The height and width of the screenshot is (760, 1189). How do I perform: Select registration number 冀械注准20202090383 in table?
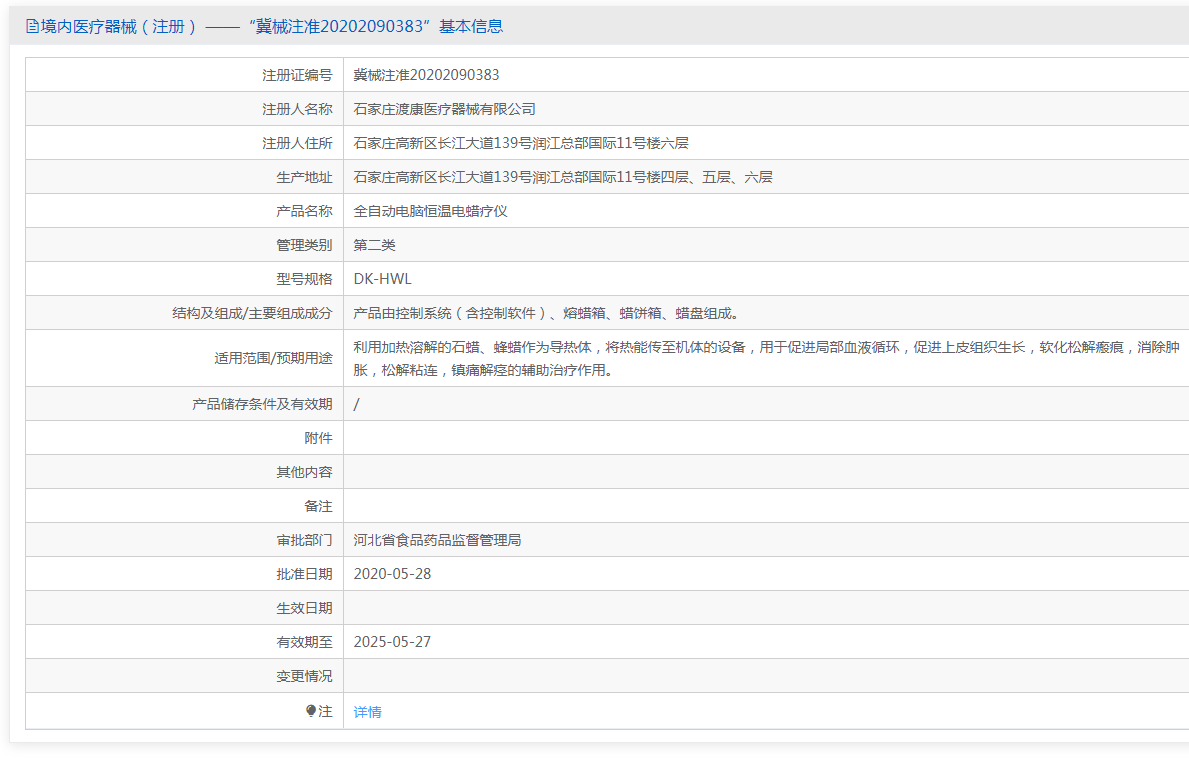426,75
